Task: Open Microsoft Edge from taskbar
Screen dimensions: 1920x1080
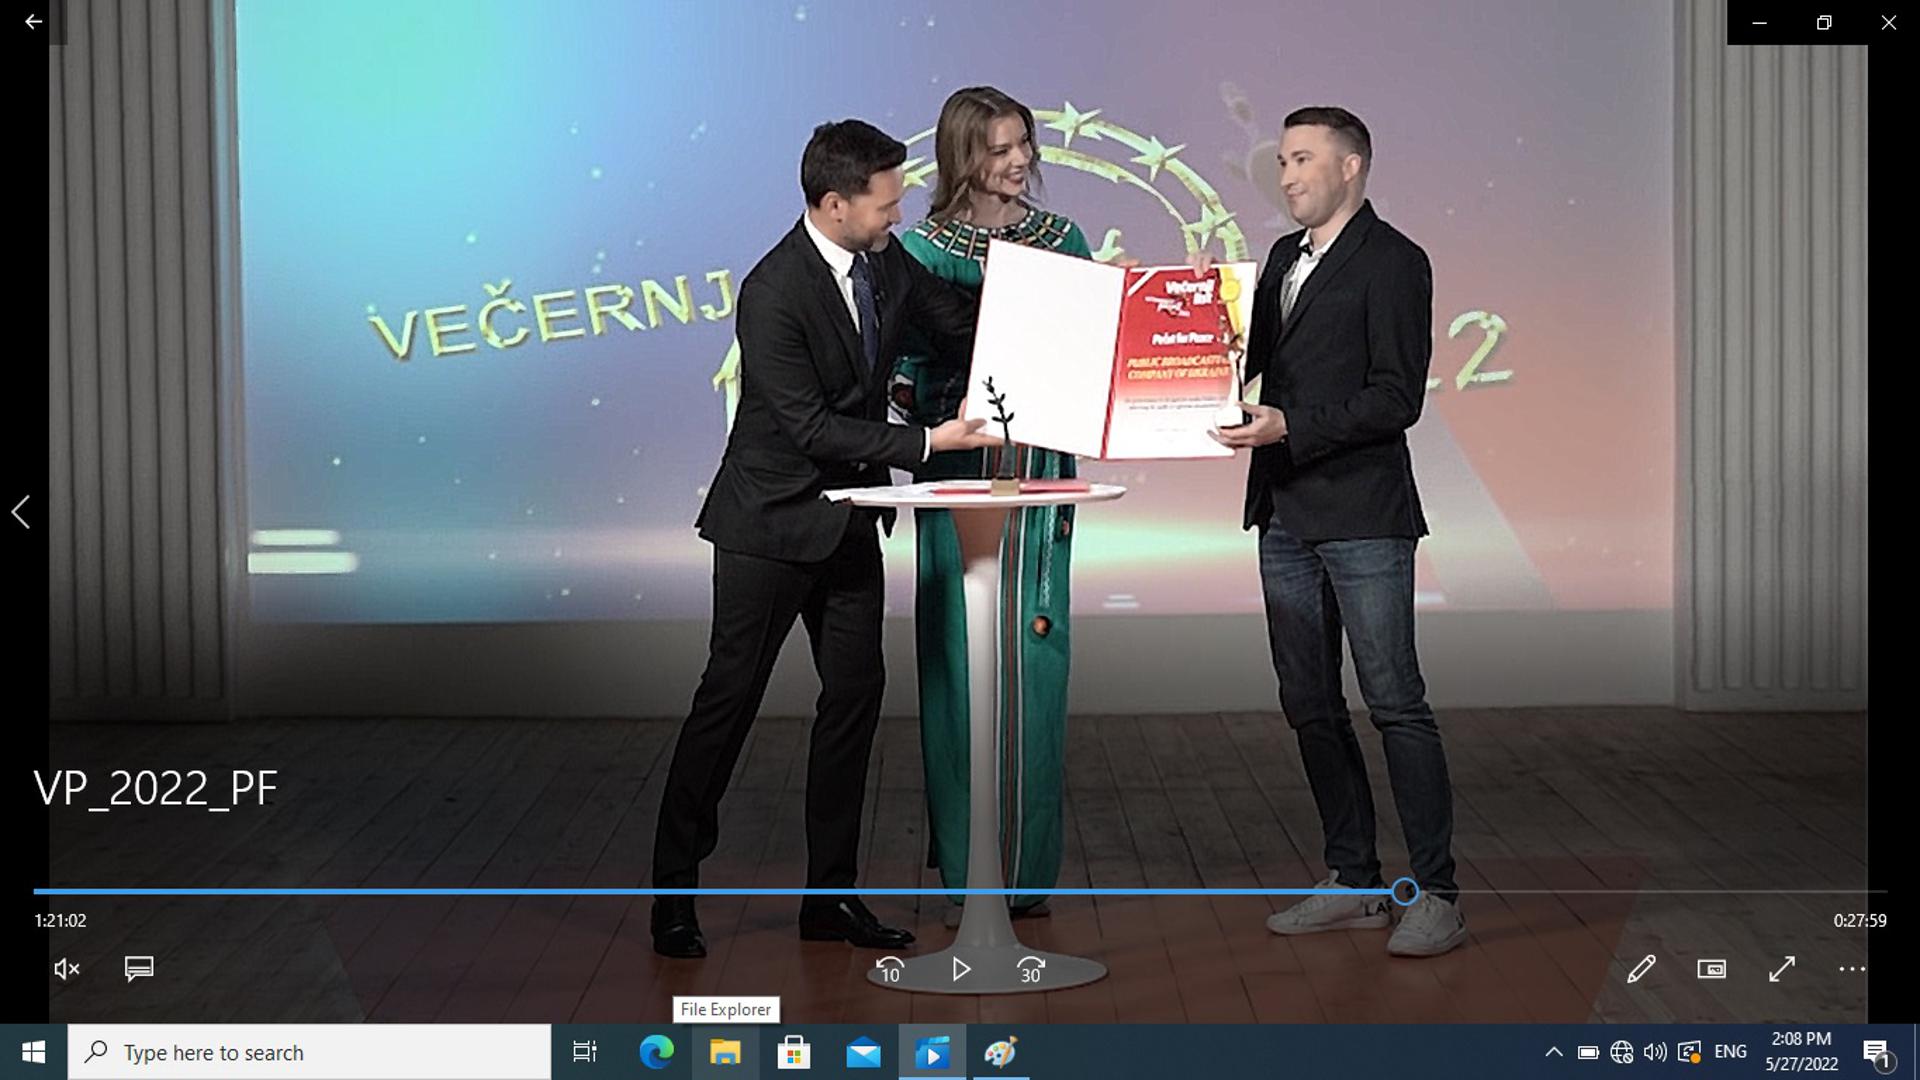Action: pyautogui.click(x=656, y=1052)
